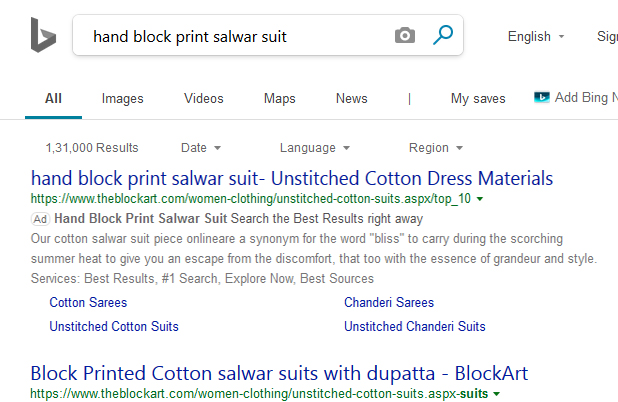Click the aspx-suits theblockart URL
Screen dimensions: 618x402
[x=259, y=394]
